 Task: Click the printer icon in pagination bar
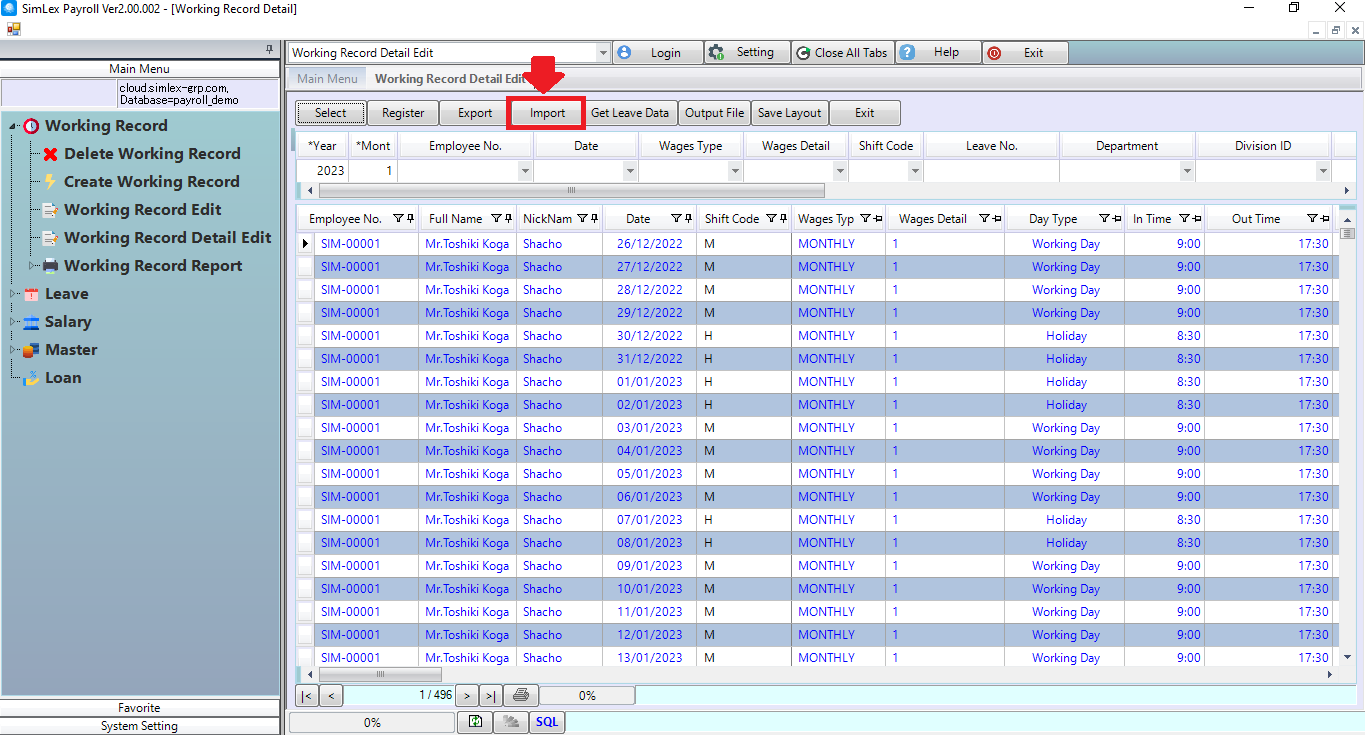[x=520, y=695]
